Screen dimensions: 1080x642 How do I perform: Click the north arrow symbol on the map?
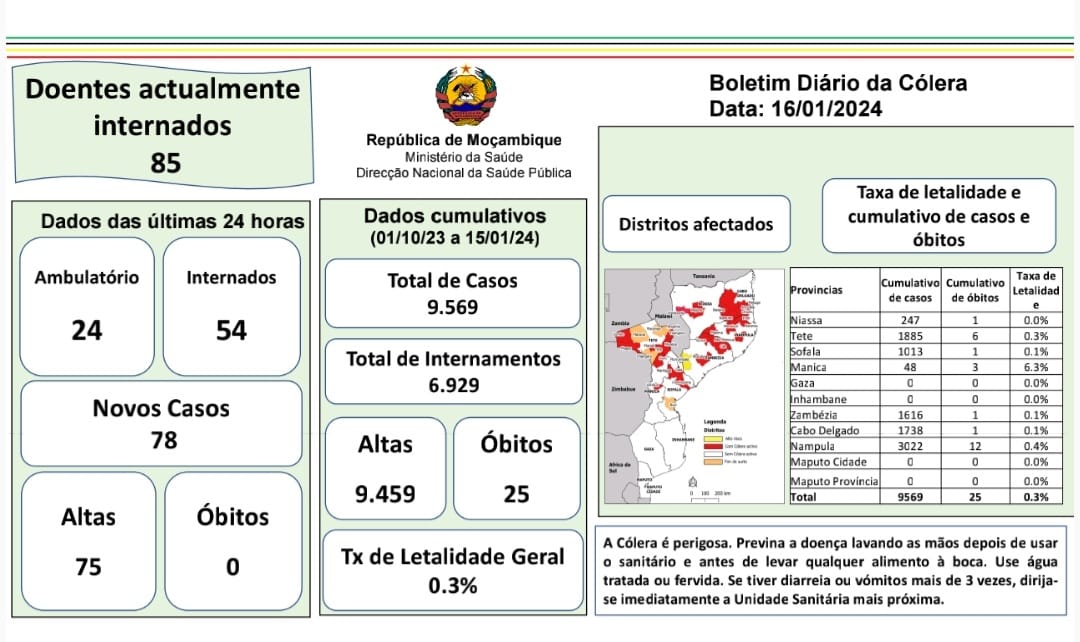click(x=692, y=482)
